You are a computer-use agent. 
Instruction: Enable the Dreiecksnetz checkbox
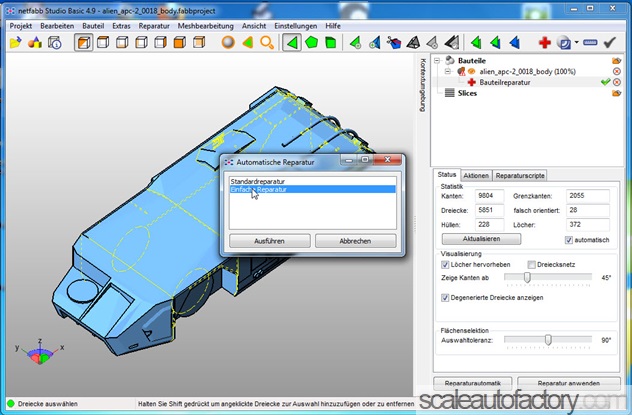[x=532, y=265]
